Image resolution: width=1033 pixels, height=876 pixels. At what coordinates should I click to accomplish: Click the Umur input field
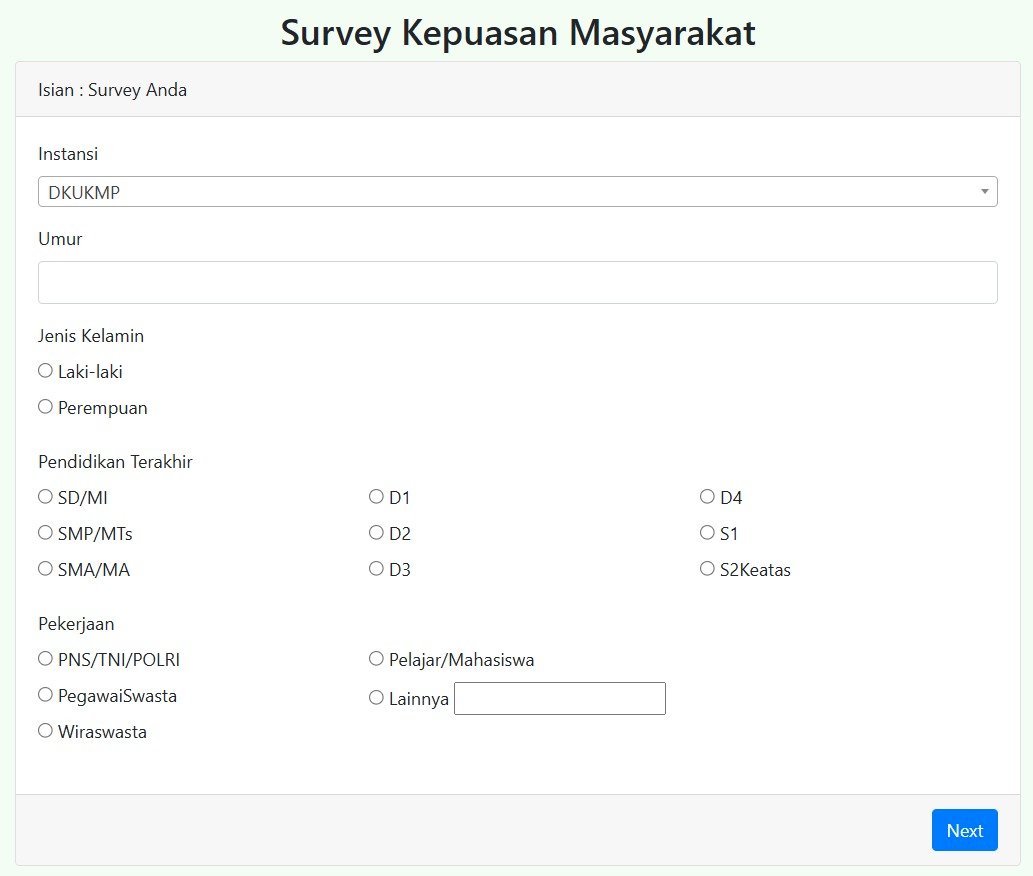tap(518, 283)
